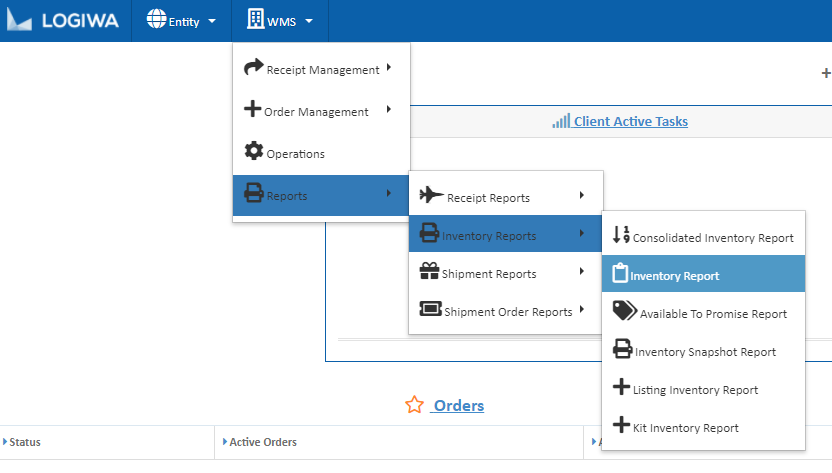
Task: Click the Receipt Reports airplane icon
Action: pos(431,195)
